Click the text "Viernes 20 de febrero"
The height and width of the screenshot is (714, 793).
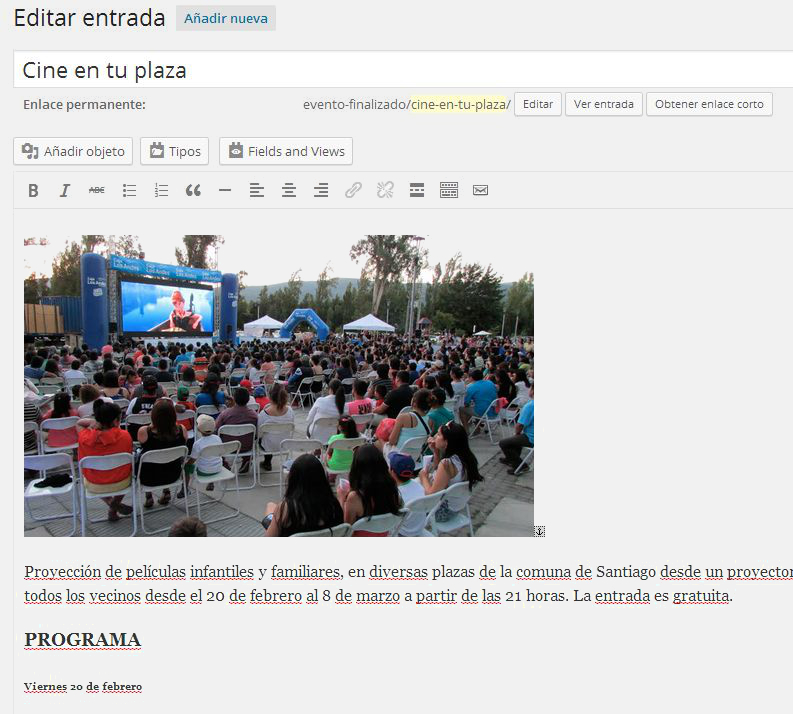(x=83, y=687)
